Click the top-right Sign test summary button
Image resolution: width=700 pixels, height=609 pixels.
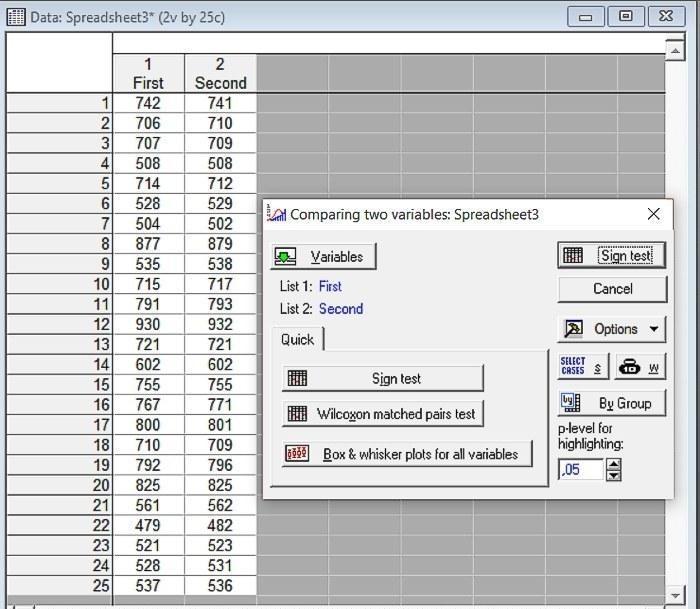point(611,255)
